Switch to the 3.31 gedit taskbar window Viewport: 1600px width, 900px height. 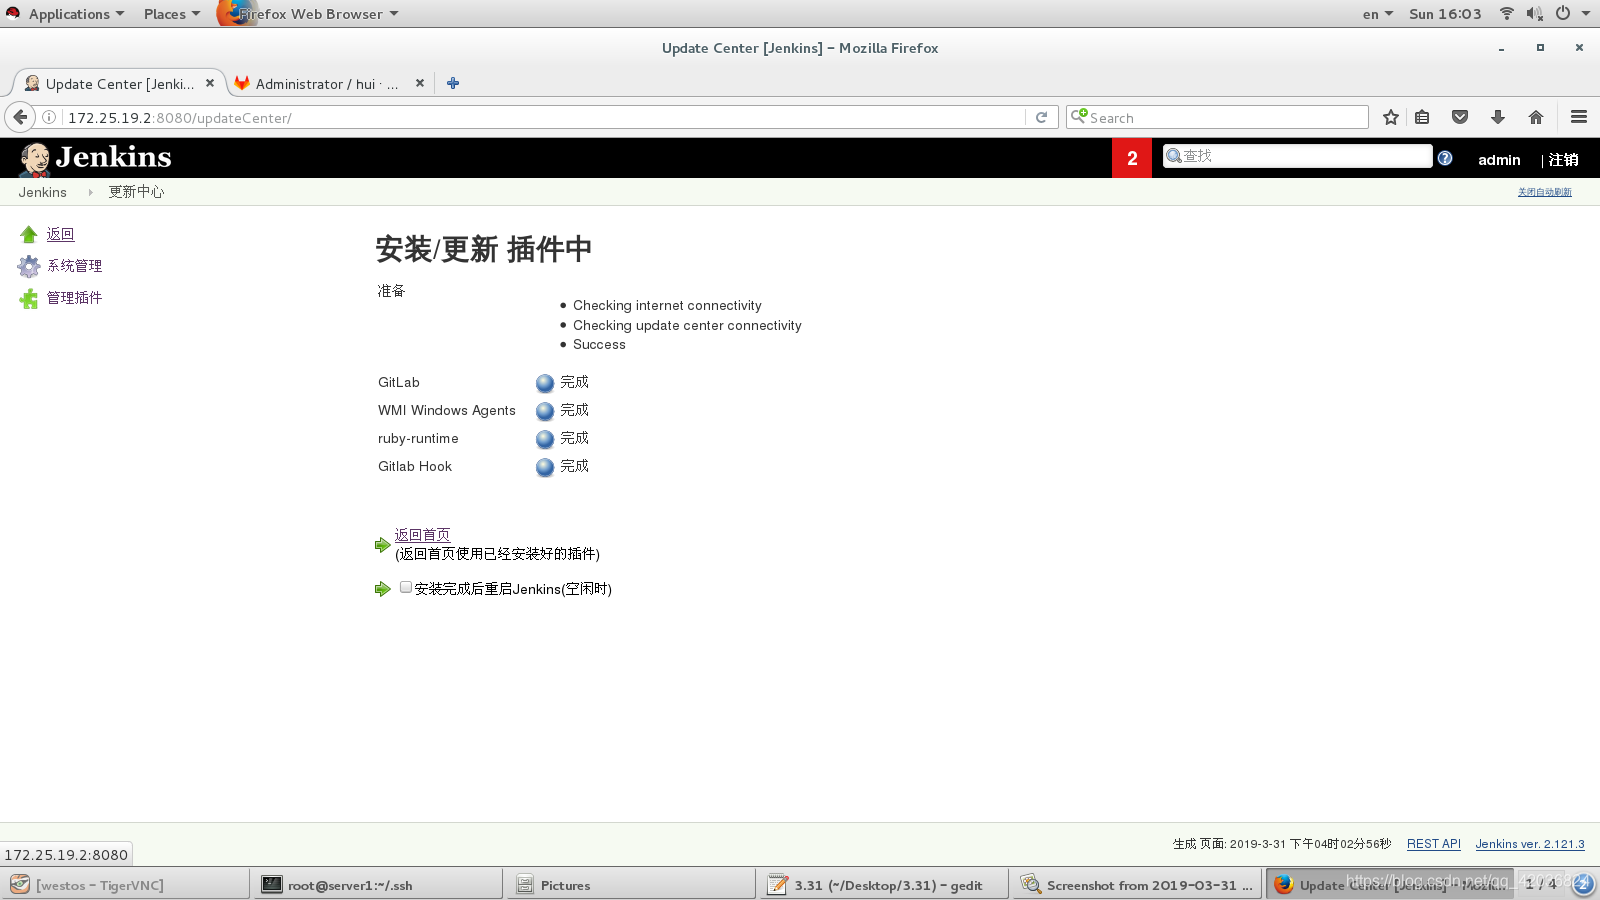(884, 884)
